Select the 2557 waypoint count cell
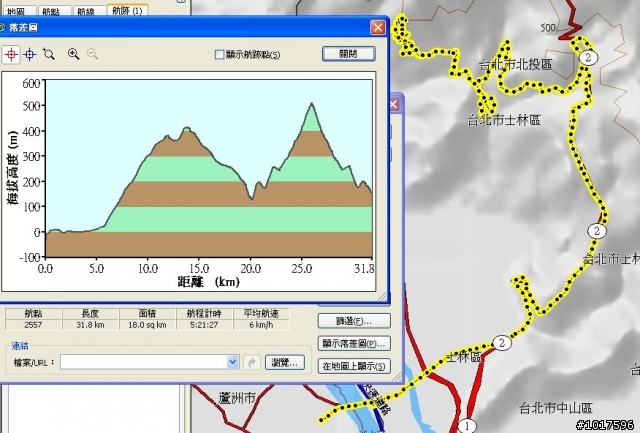 click(33, 325)
